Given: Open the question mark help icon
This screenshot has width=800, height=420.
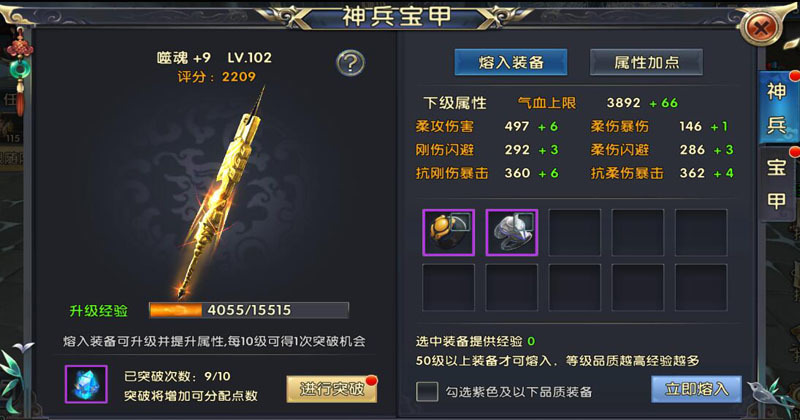Looking at the screenshot, I should (x=351, y=63).
